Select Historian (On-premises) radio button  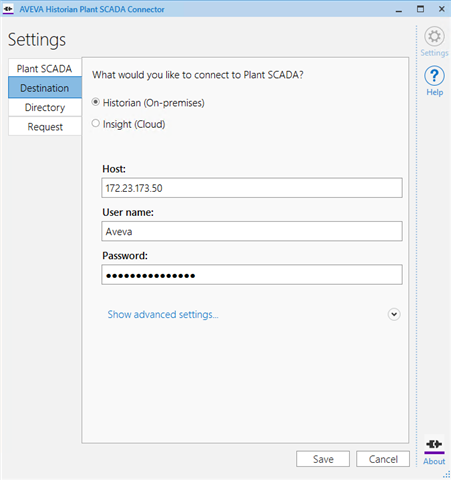(x=96, y=102)
